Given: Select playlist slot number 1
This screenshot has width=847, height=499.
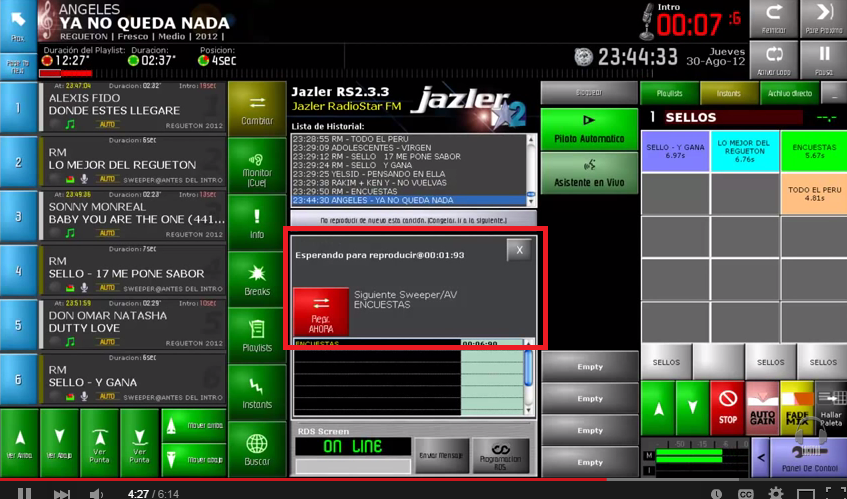Looking at the screenshot, I should [18, 107].
